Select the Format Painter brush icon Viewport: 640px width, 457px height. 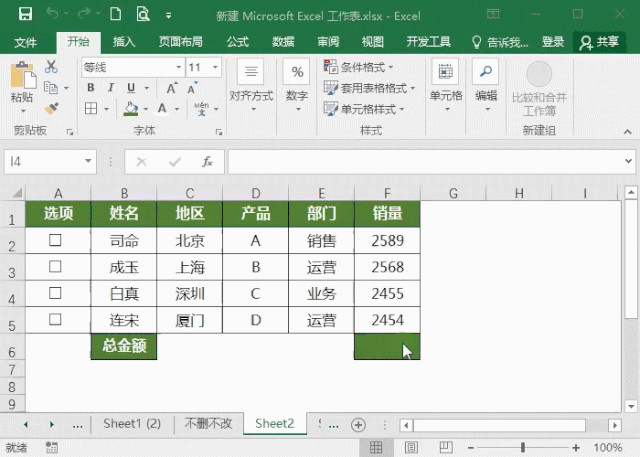coord(51,109)
